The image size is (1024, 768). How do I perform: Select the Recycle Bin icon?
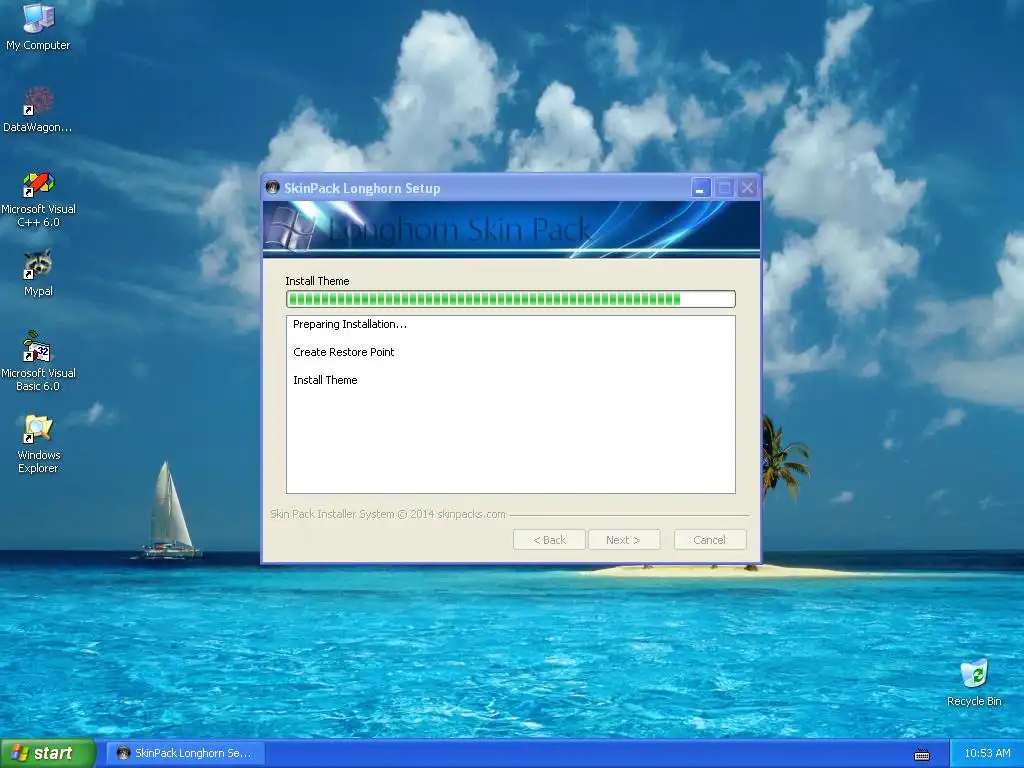pyautogui.click(x=974, y=682)
